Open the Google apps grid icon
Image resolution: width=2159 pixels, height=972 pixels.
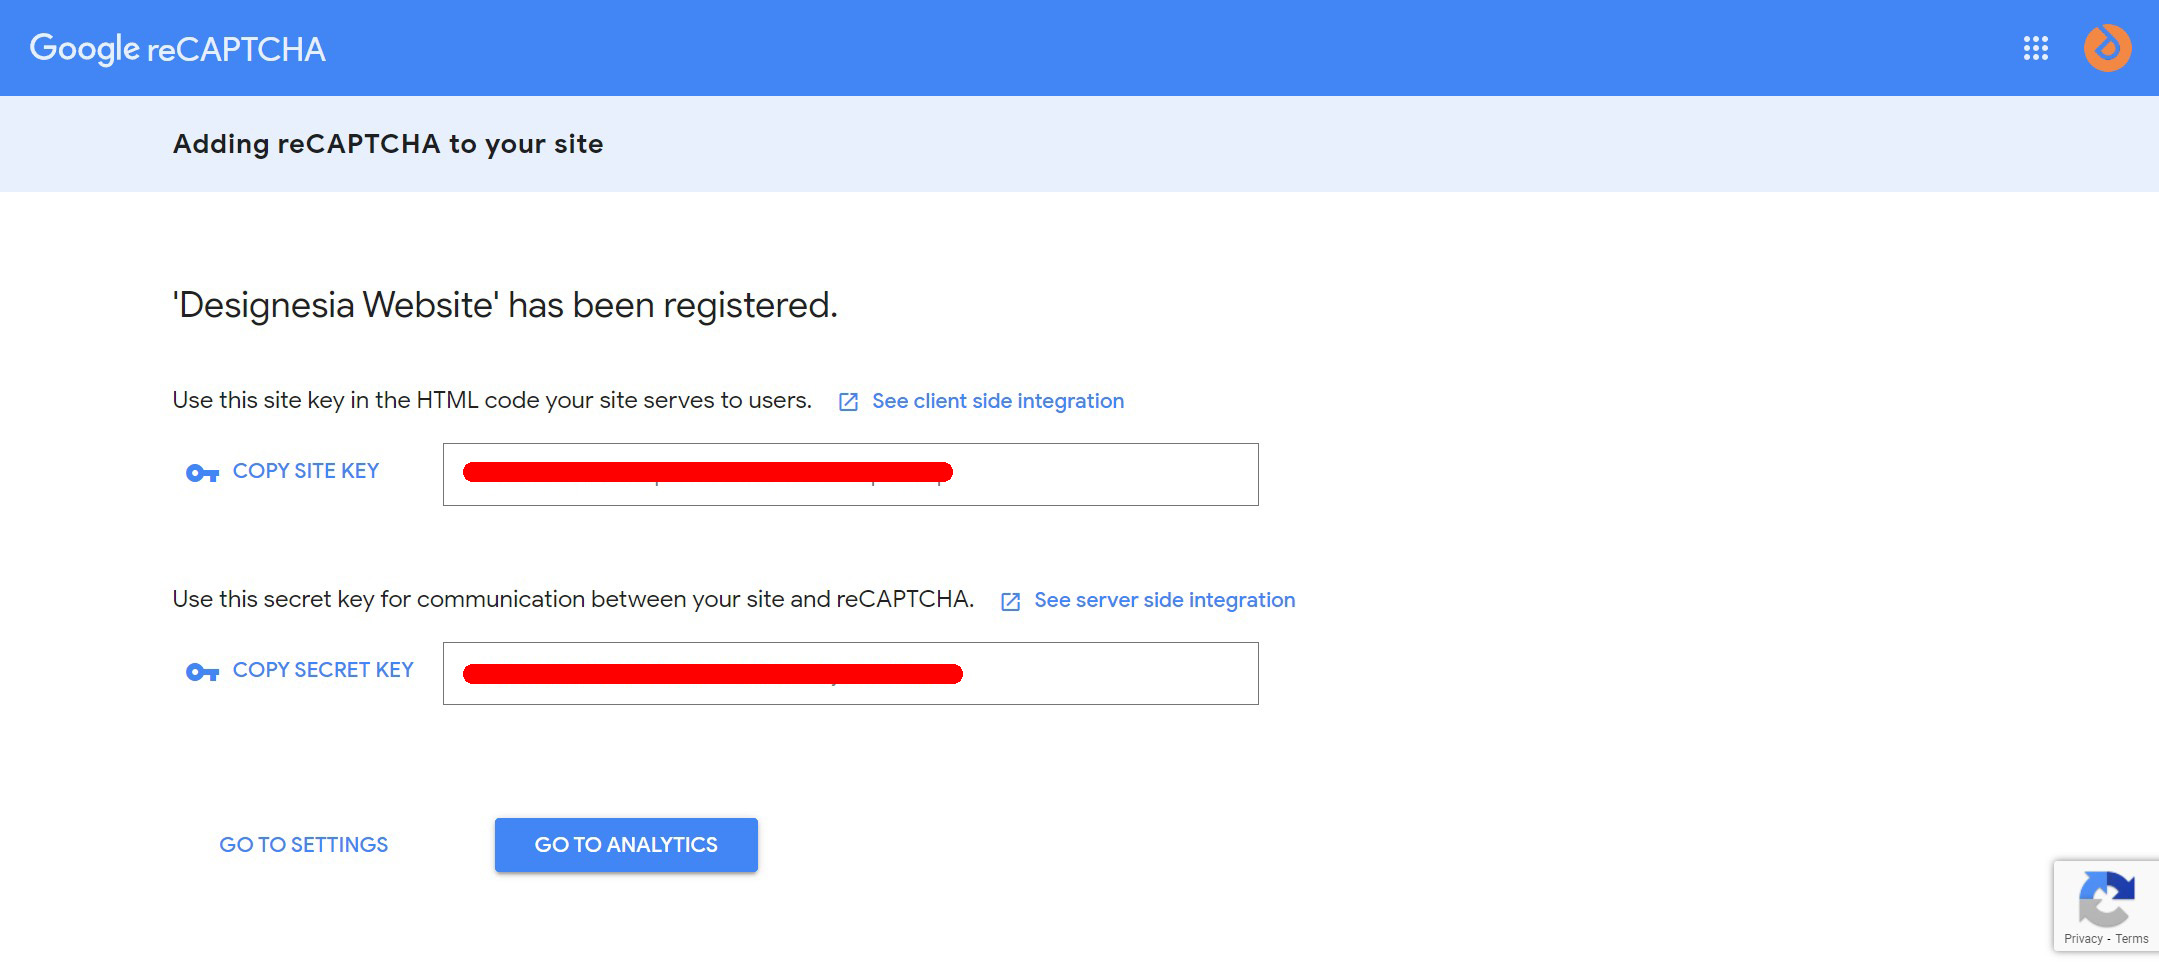coord(2035,48)
